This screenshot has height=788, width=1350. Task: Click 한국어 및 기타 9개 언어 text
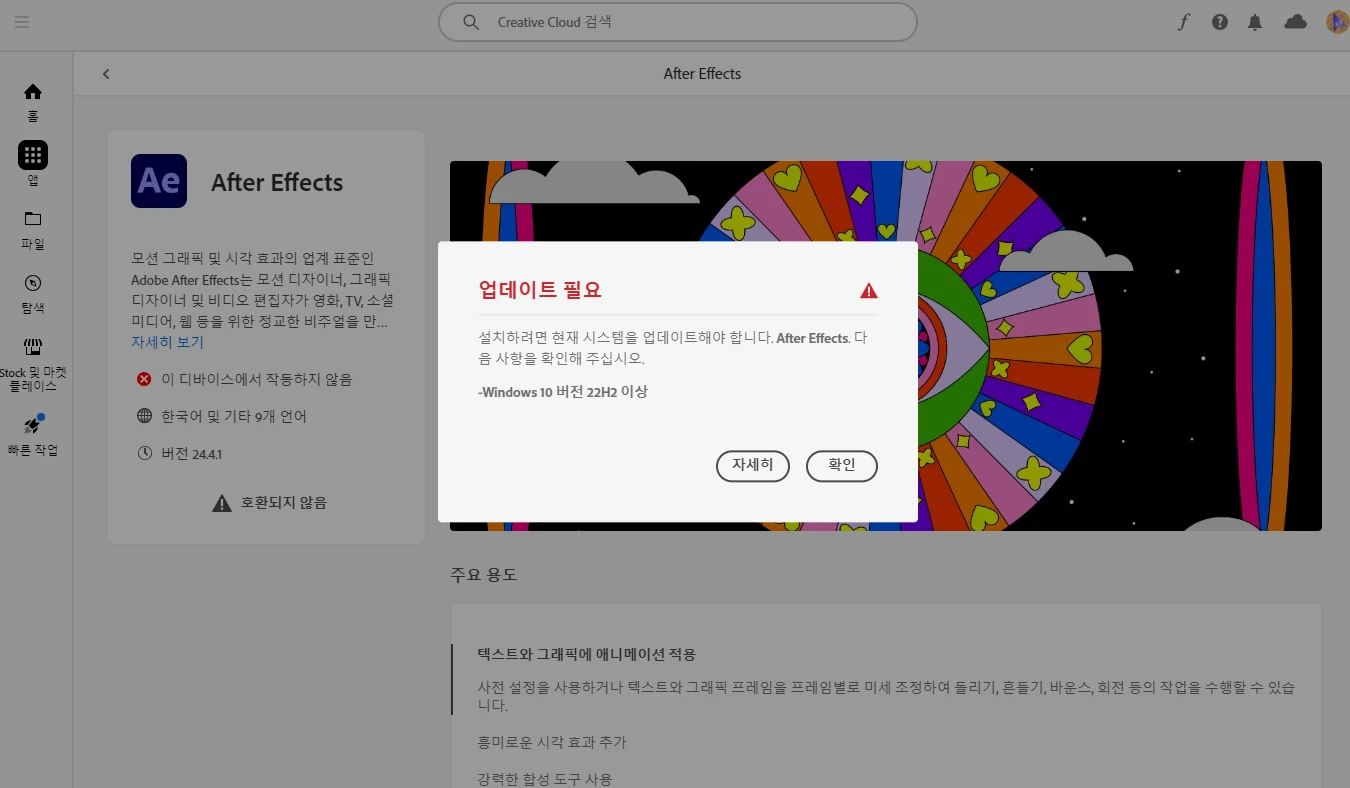[234, 416]
